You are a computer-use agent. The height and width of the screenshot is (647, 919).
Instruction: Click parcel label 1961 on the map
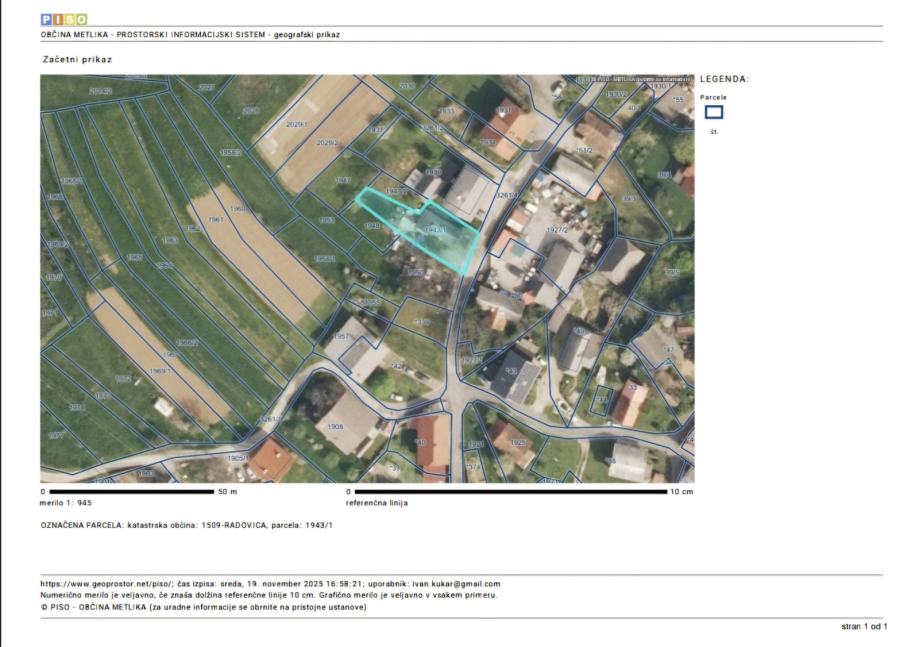pos(216,220)
